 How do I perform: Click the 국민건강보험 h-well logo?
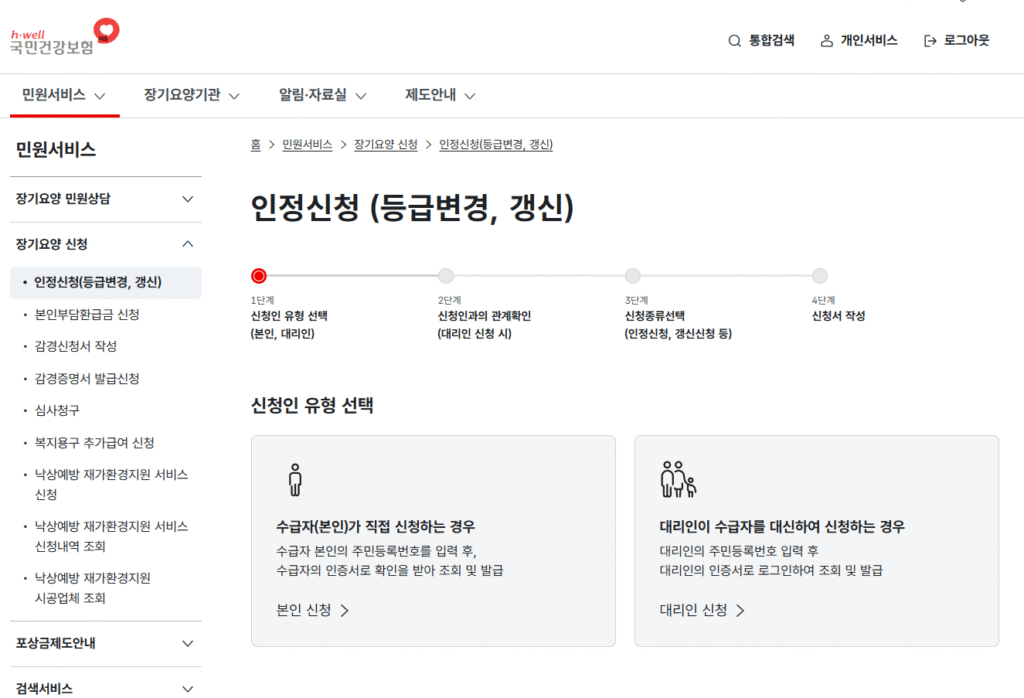tap(65, 37)
